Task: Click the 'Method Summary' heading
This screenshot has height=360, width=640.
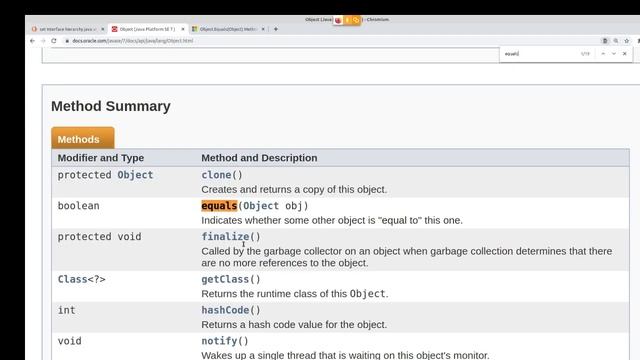Action: coord(111,106)
